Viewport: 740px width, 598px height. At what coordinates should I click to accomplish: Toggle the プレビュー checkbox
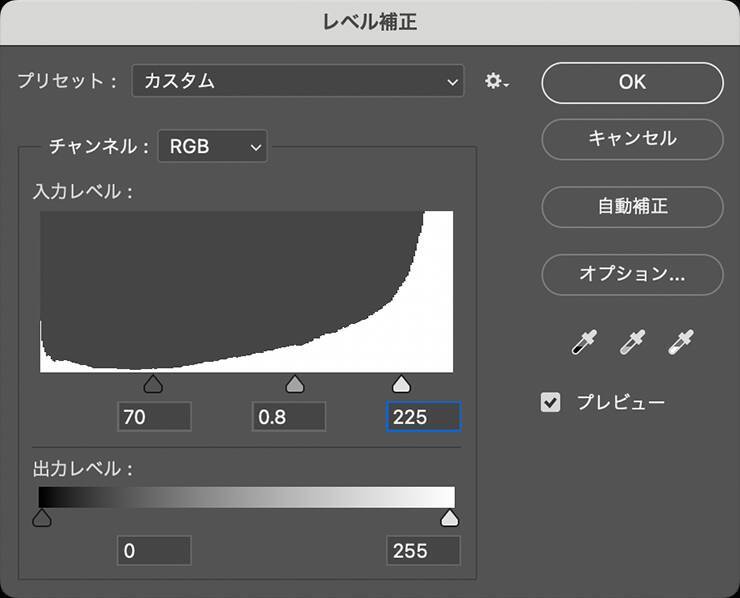click(550, 403)
